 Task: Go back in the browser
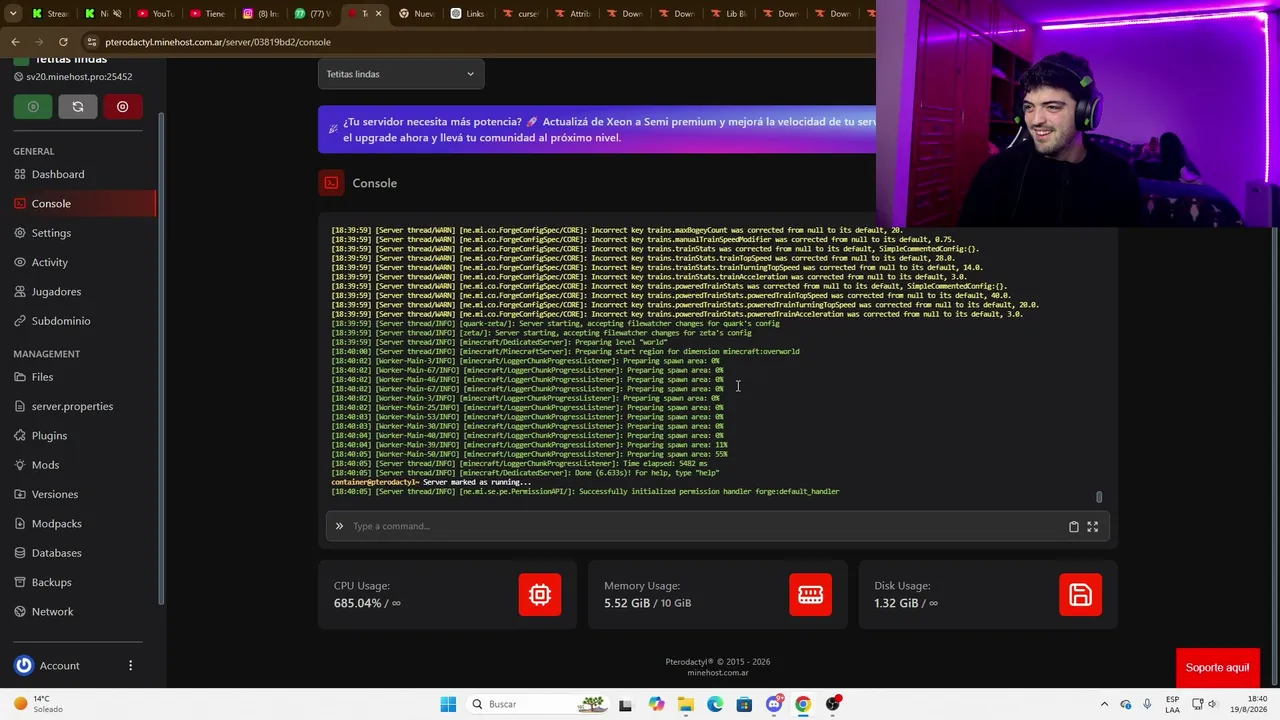[x=15, y=42]
